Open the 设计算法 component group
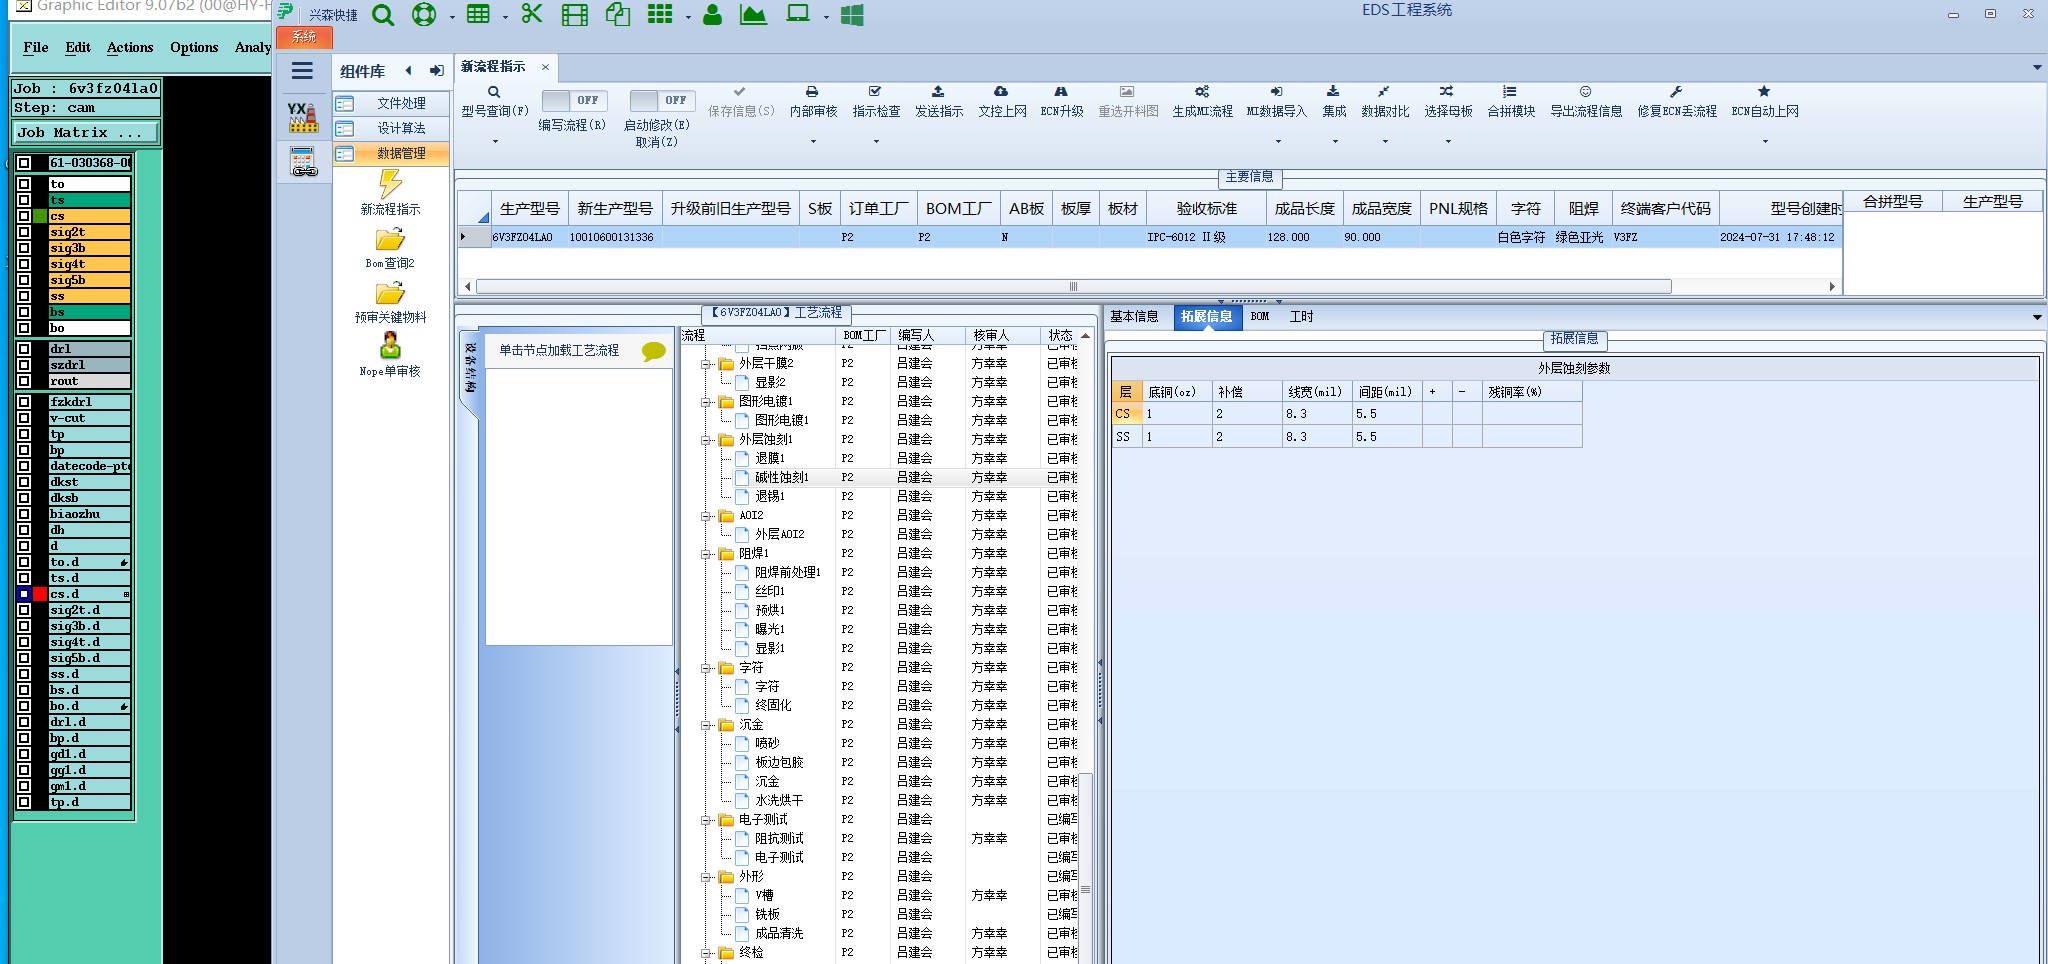 391,128
